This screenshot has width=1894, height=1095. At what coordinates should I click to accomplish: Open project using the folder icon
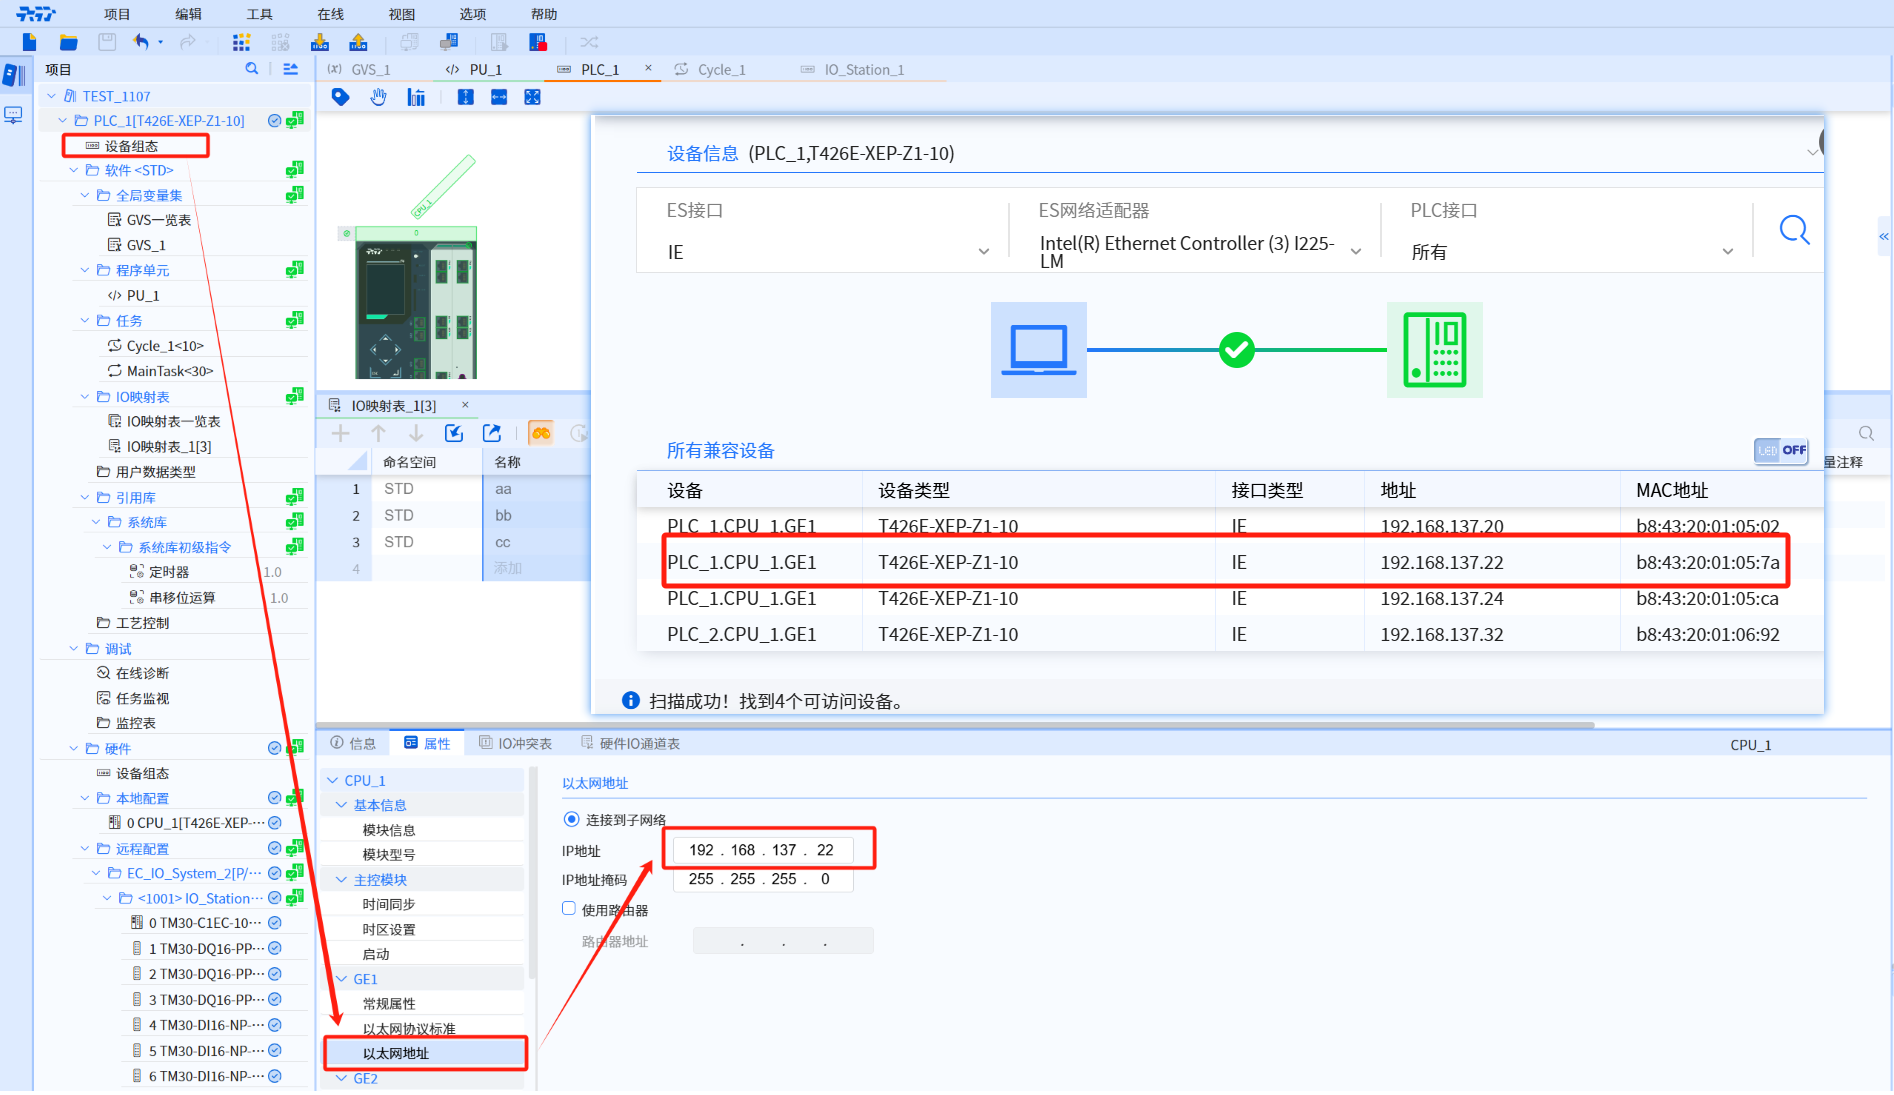pos(68,42)
